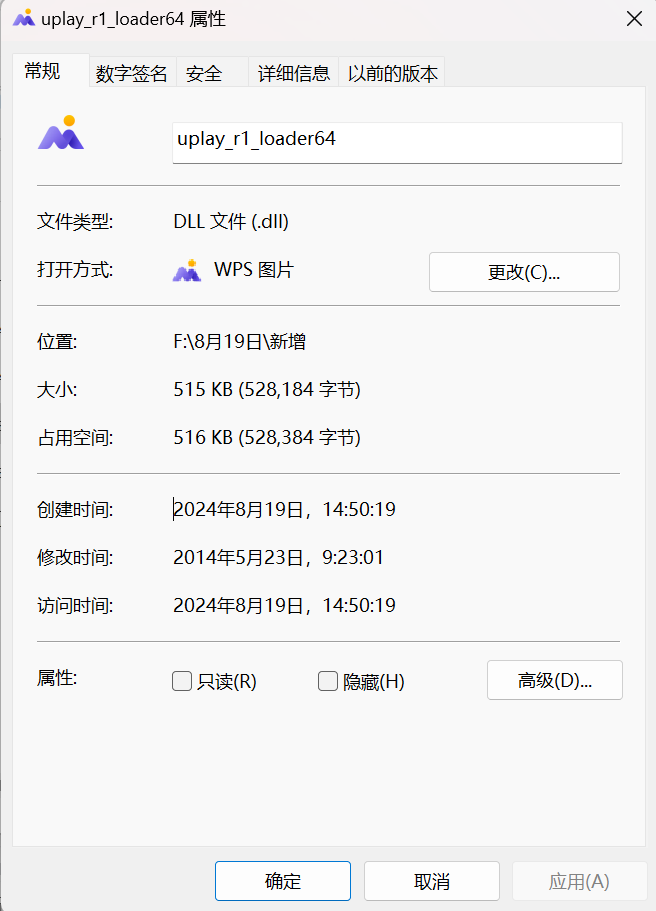This screenshot has height=911, width=656.
Task: Go to the 详细信息 tab
Action: click(x=294, y=73)
